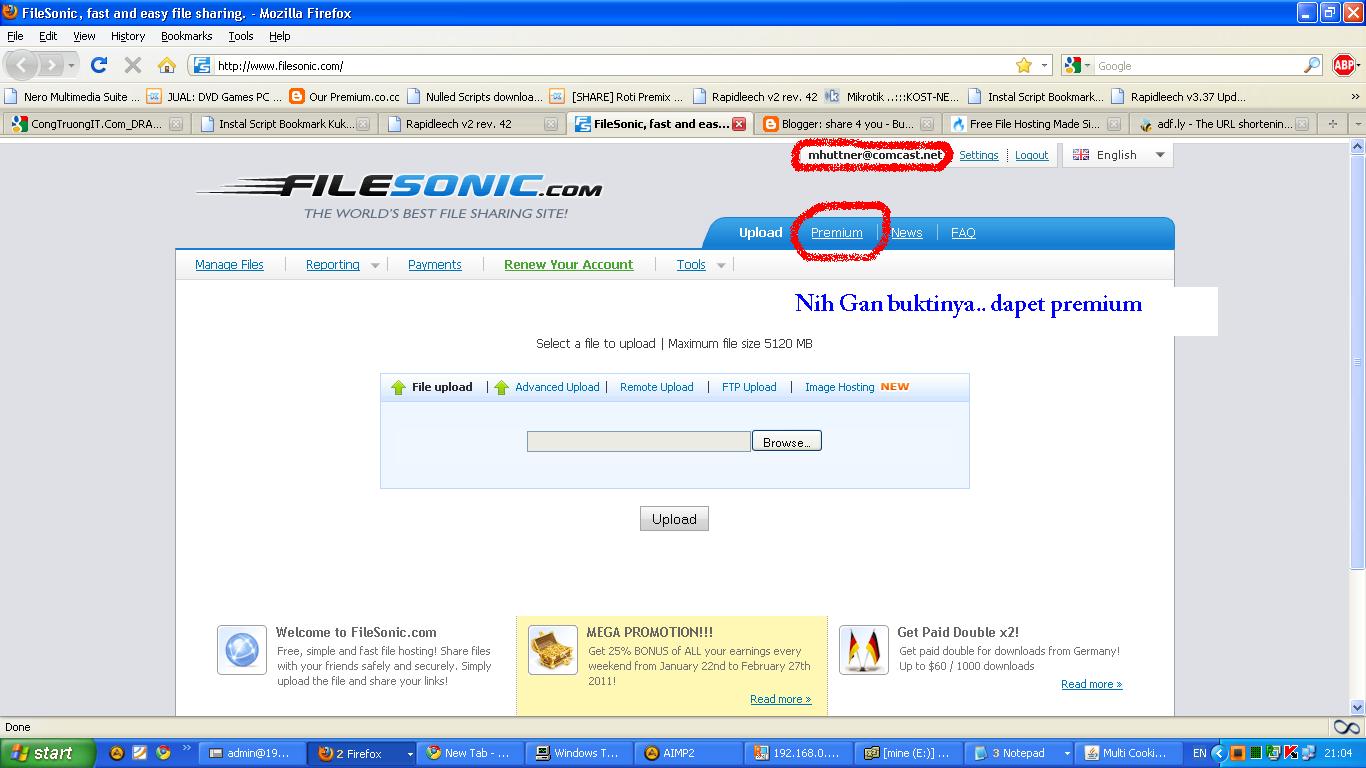Switch to Blogger: share 4 you tab

(847, 124)
